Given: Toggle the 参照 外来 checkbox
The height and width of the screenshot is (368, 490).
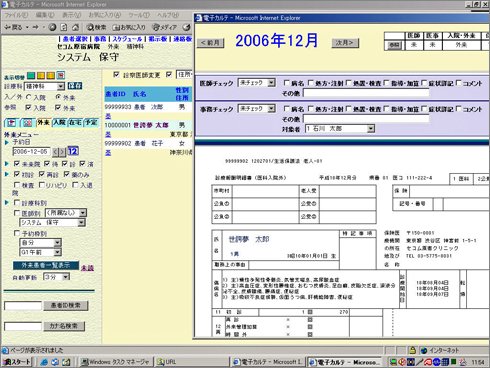Looking at the screenshot, I should (x=58, y=108).
